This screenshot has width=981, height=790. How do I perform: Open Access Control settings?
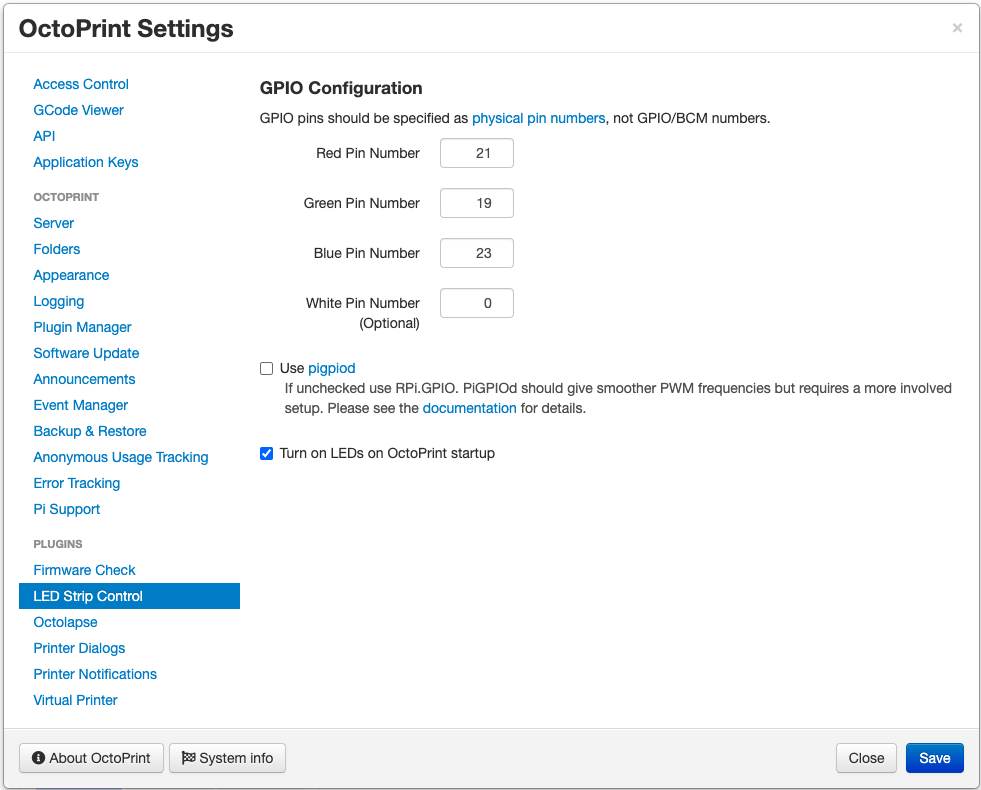point(81,84)
